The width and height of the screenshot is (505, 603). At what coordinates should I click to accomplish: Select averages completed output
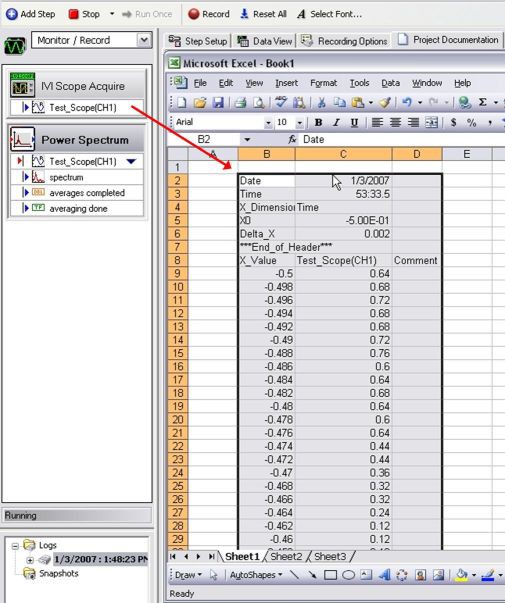pos(77,193)
